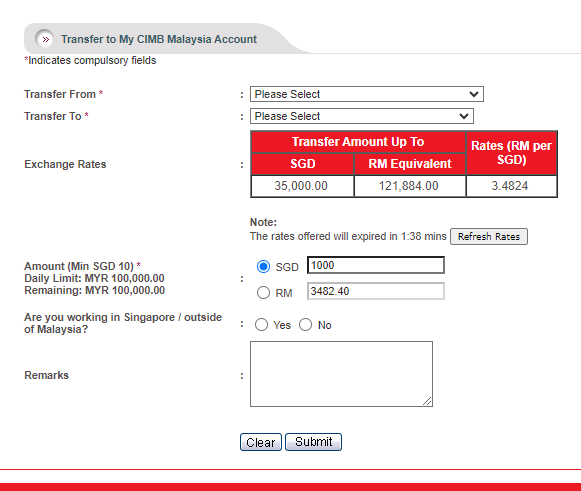581x491 pixels.
Task: Click the Clear button
Action: coord(261,442)
